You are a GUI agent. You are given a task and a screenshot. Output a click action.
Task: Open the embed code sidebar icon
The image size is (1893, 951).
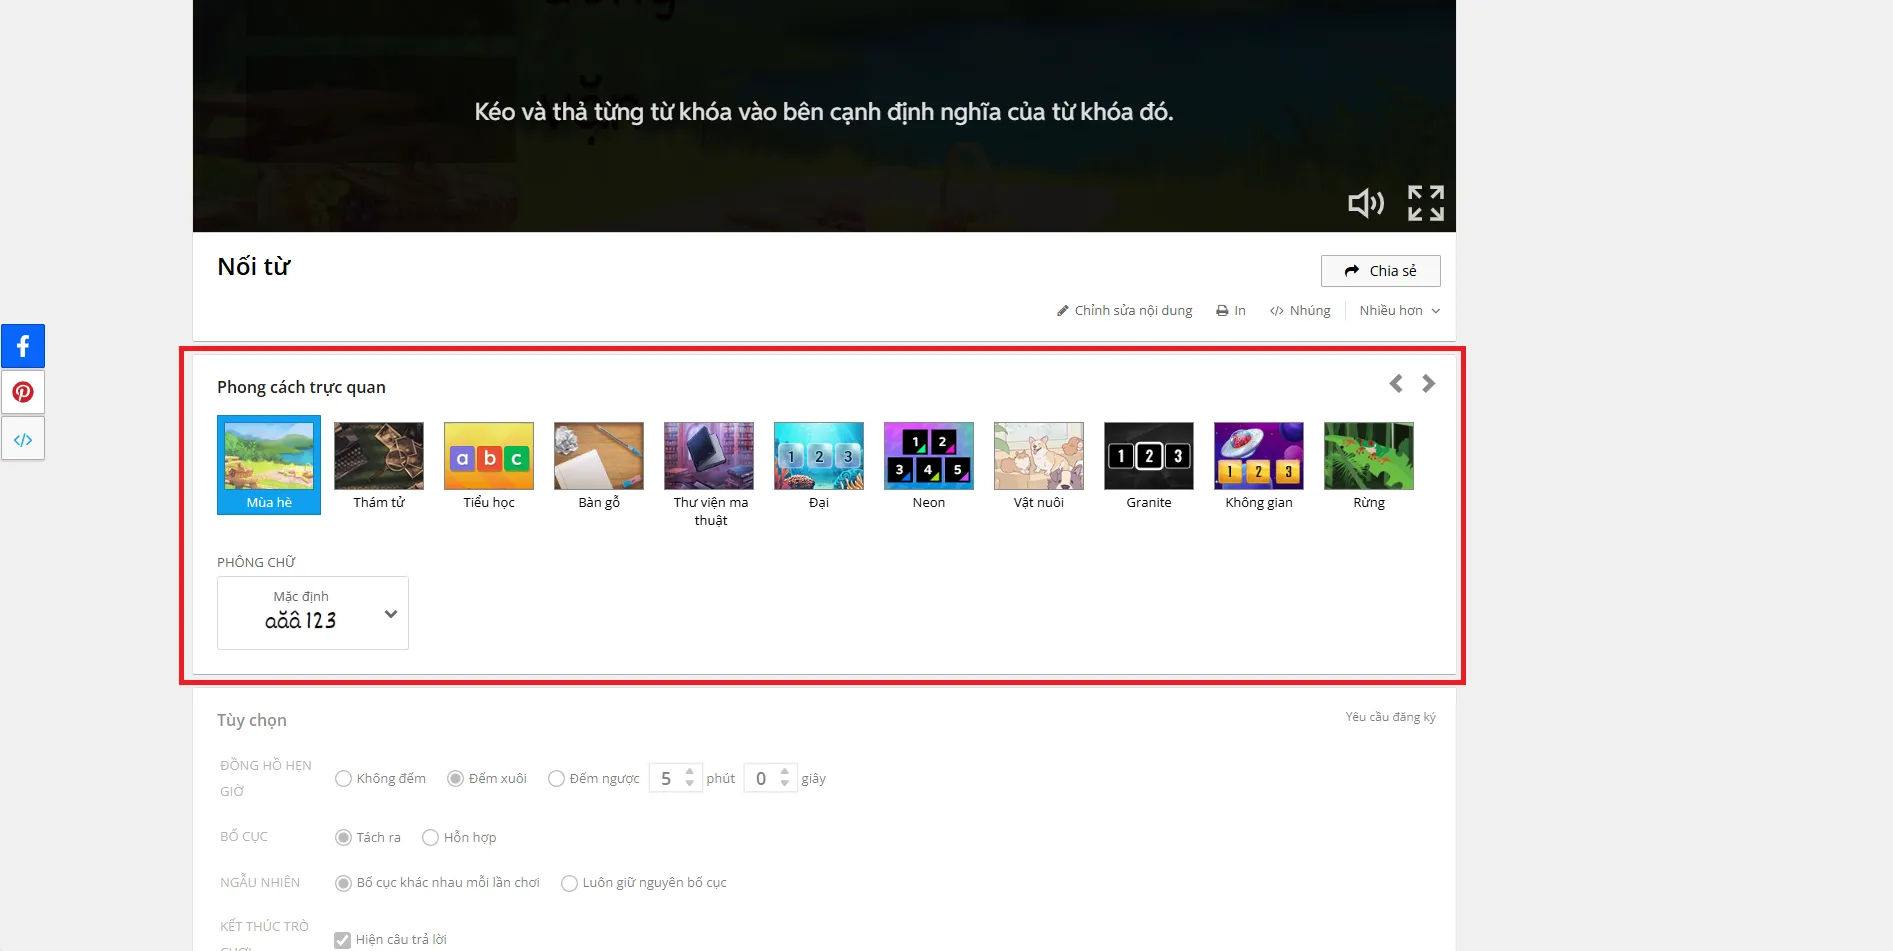pos(23,439)
